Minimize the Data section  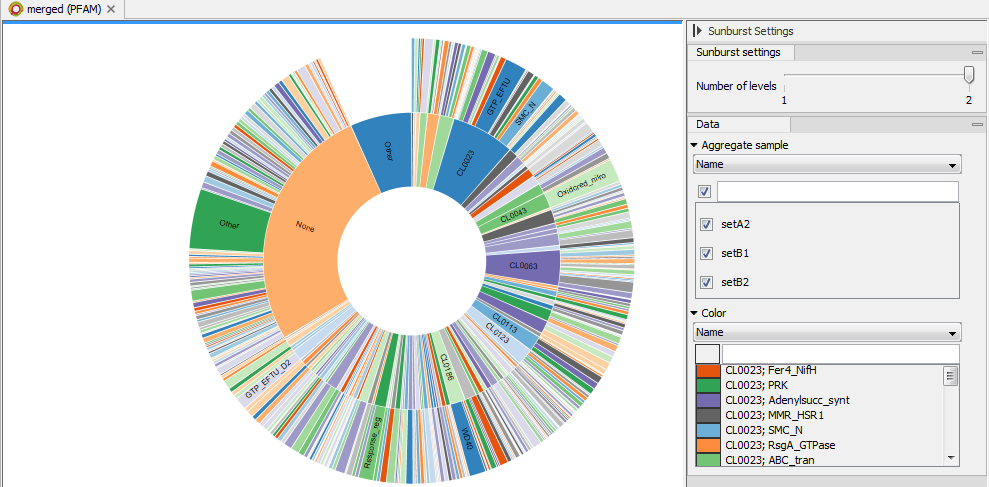[x=976, y=124]
